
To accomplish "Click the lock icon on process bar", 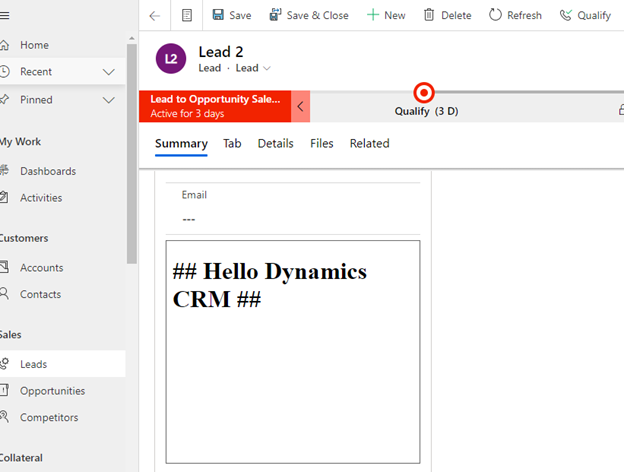I will coord(621,109).
